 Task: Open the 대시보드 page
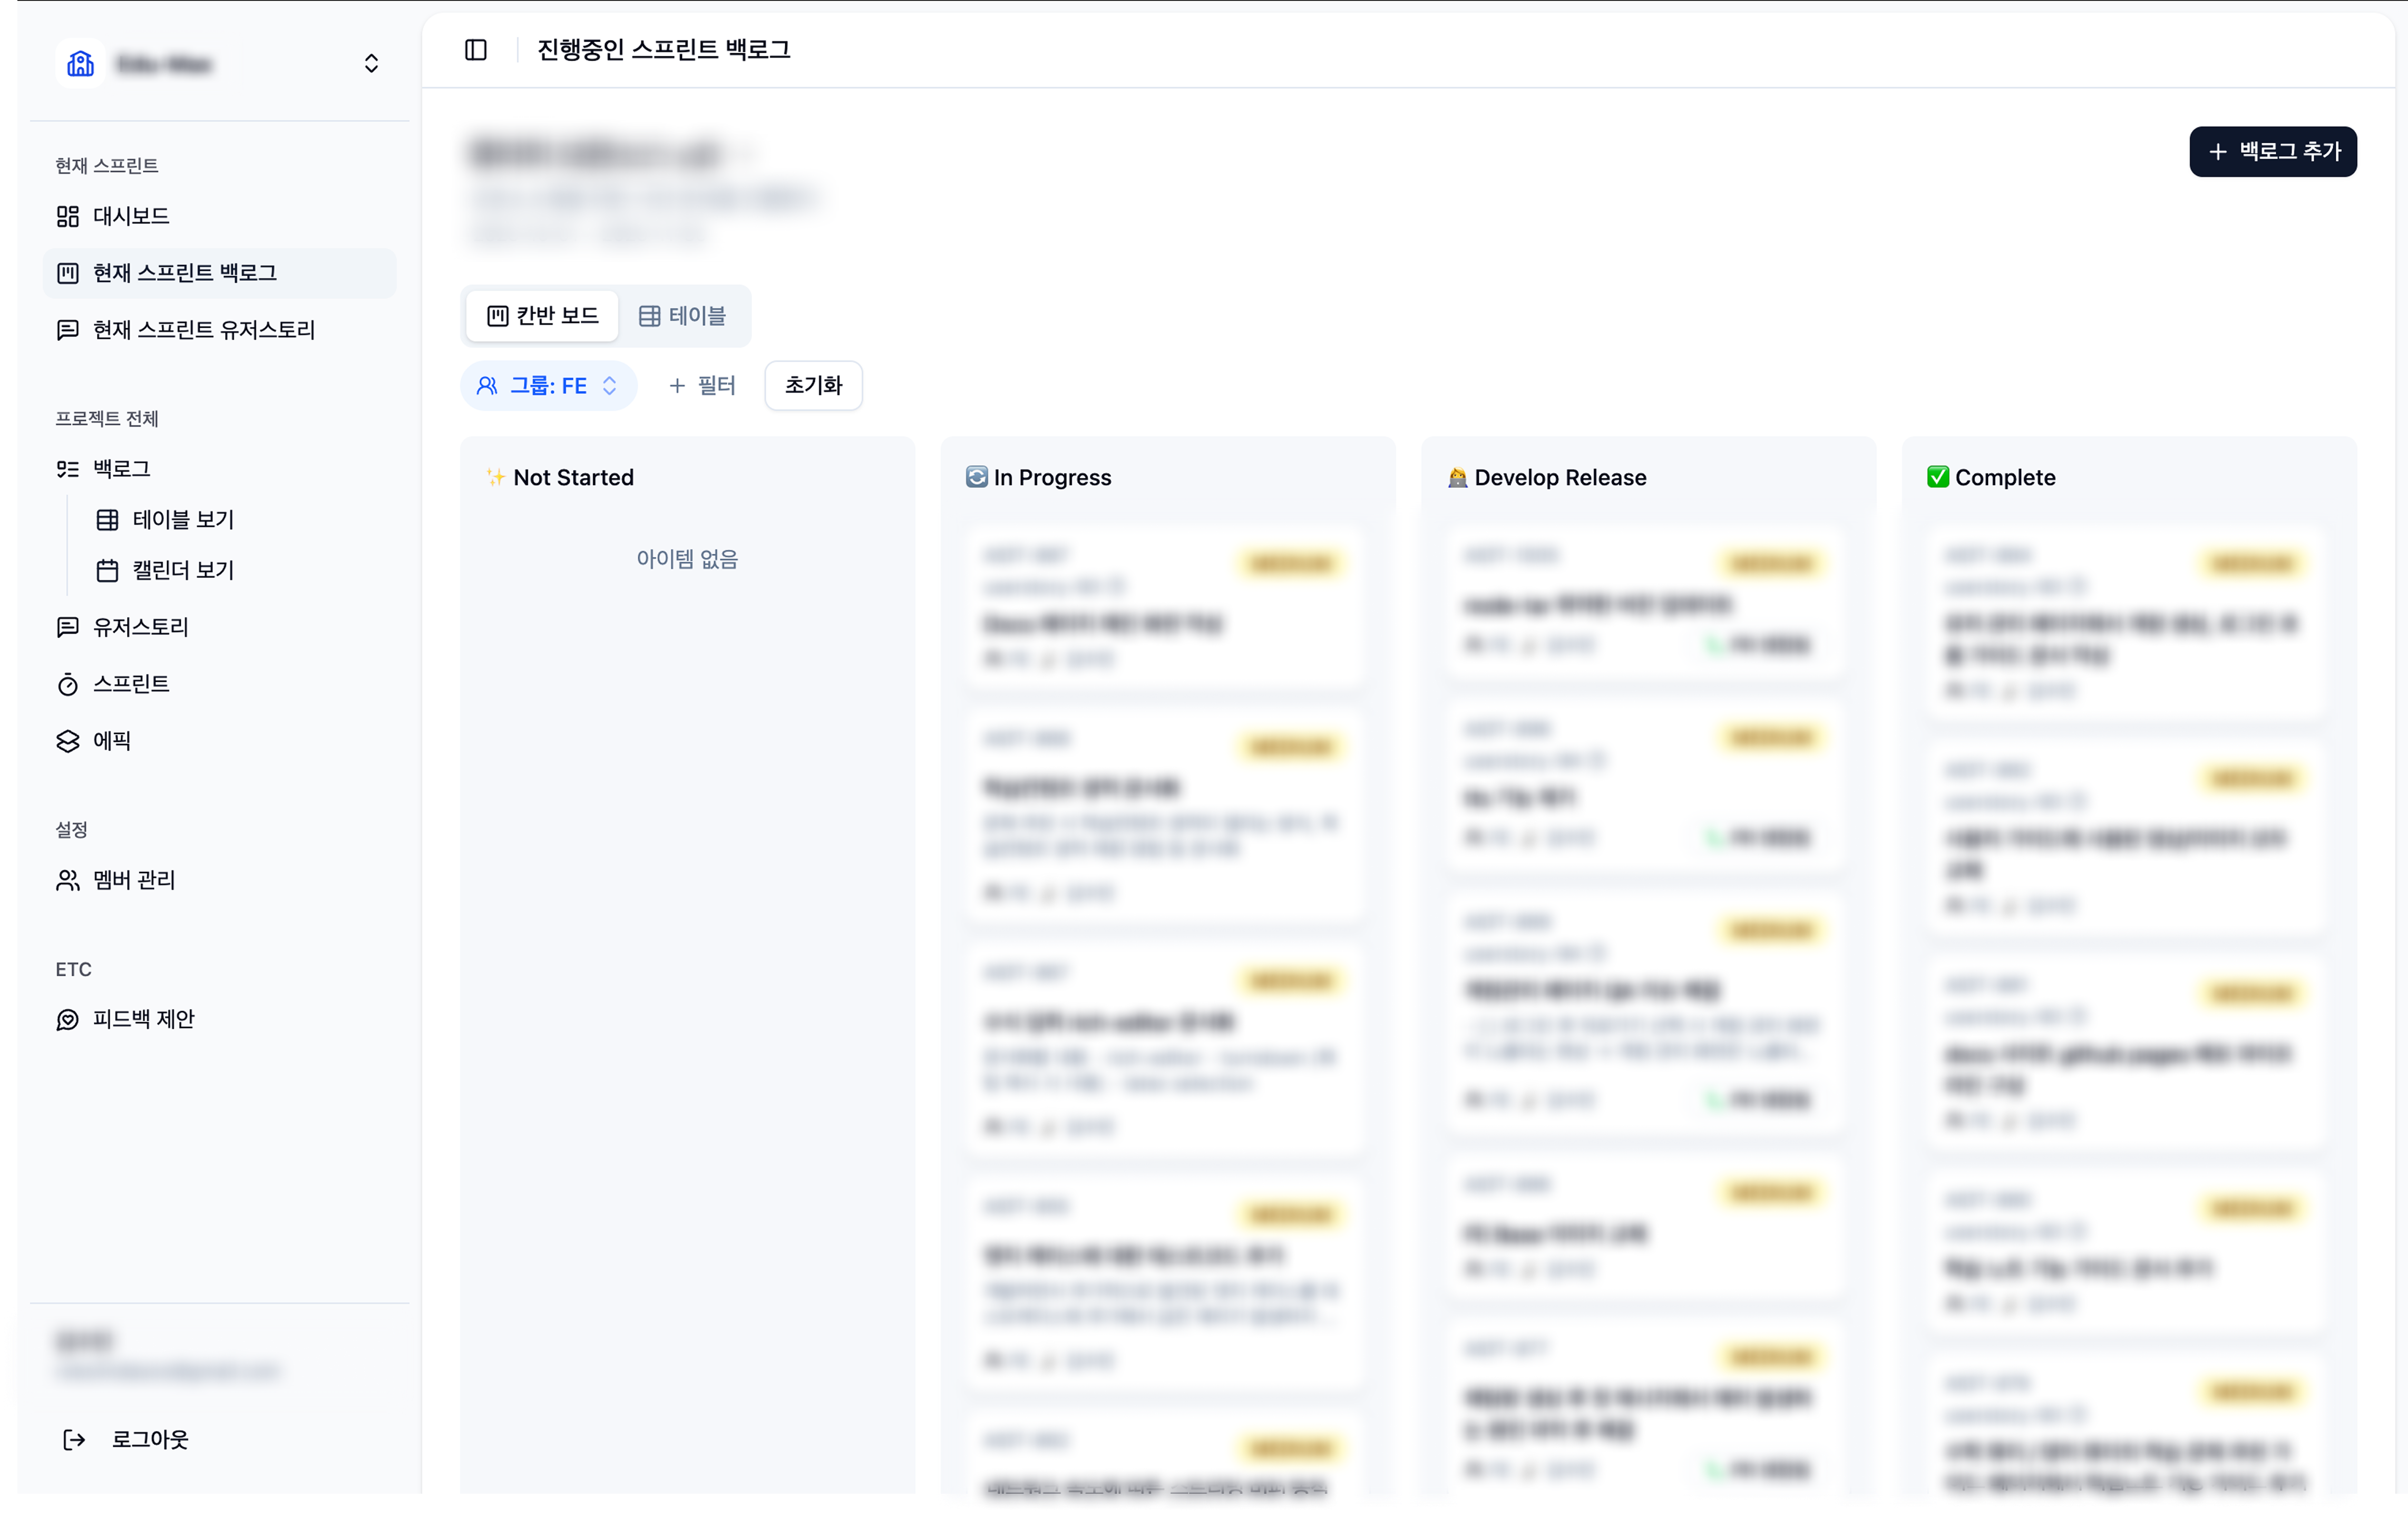(x=131, y=216)
